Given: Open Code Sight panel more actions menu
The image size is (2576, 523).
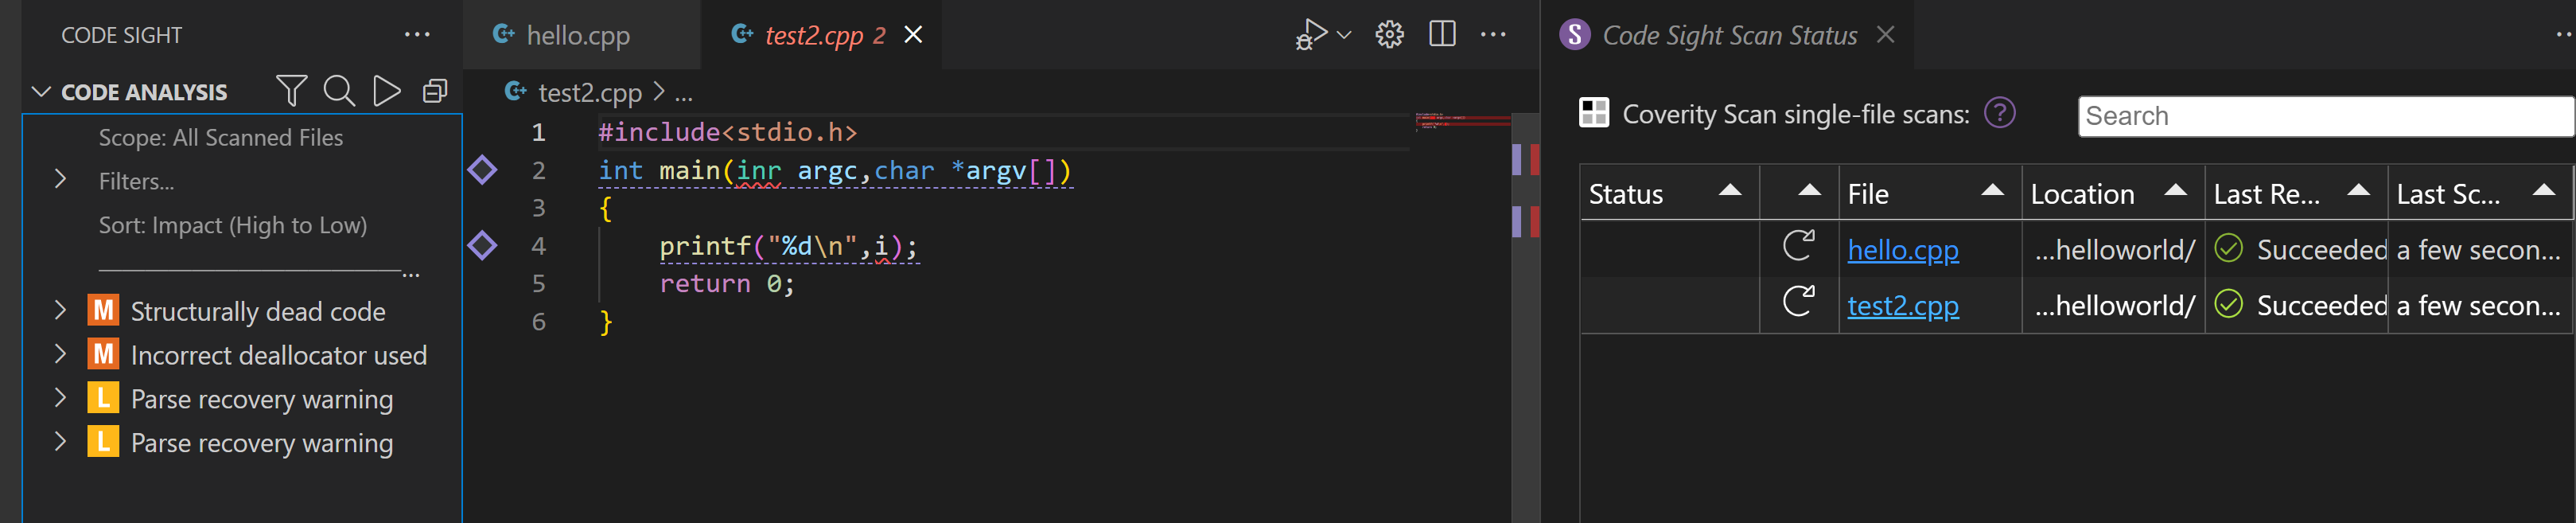Looking at the screenshot, I should pos(417,35).
